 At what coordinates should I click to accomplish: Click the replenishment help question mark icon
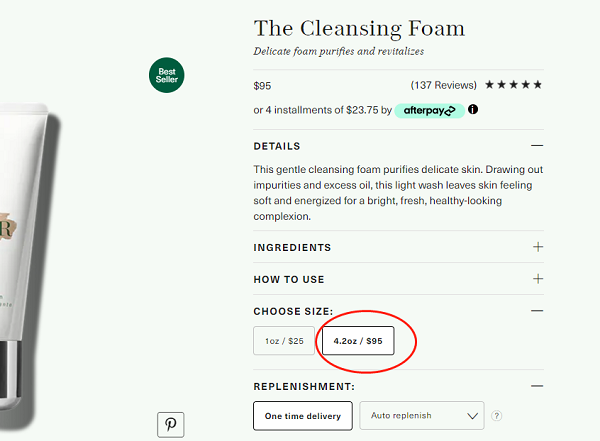[x=496, y=416]
